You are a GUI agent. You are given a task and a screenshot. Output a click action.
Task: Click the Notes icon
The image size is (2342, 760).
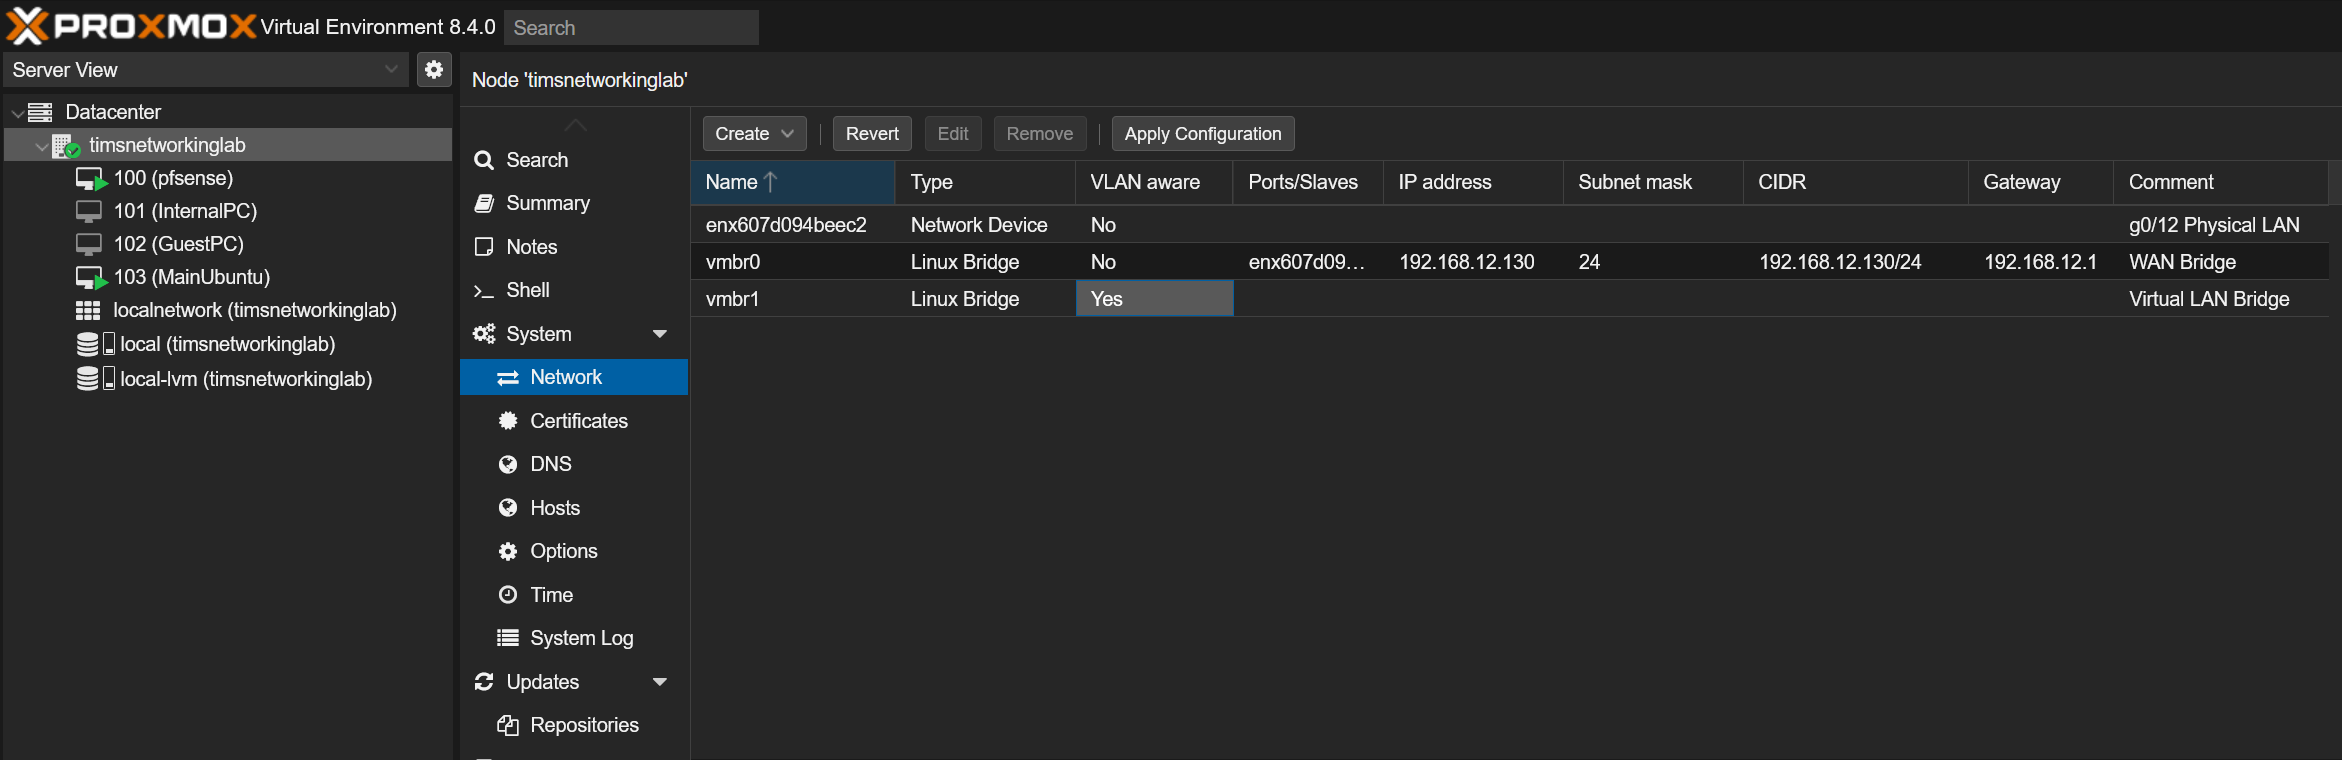tap(484, 247)
